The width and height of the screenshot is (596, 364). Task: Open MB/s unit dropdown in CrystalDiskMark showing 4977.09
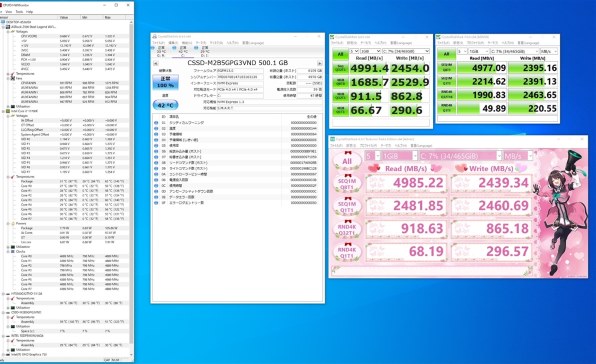(548, 51)
